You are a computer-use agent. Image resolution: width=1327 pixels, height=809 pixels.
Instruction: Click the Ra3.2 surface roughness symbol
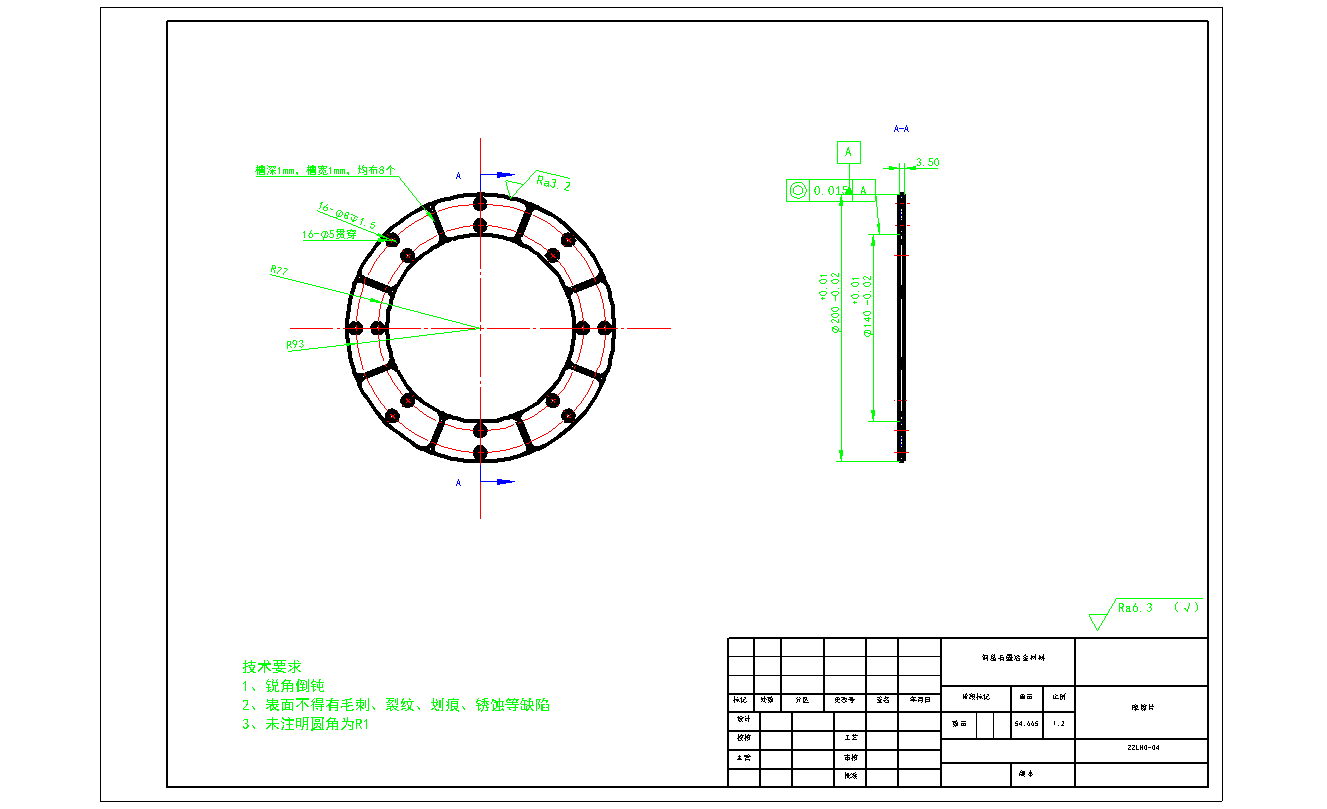tap(551, 182)
